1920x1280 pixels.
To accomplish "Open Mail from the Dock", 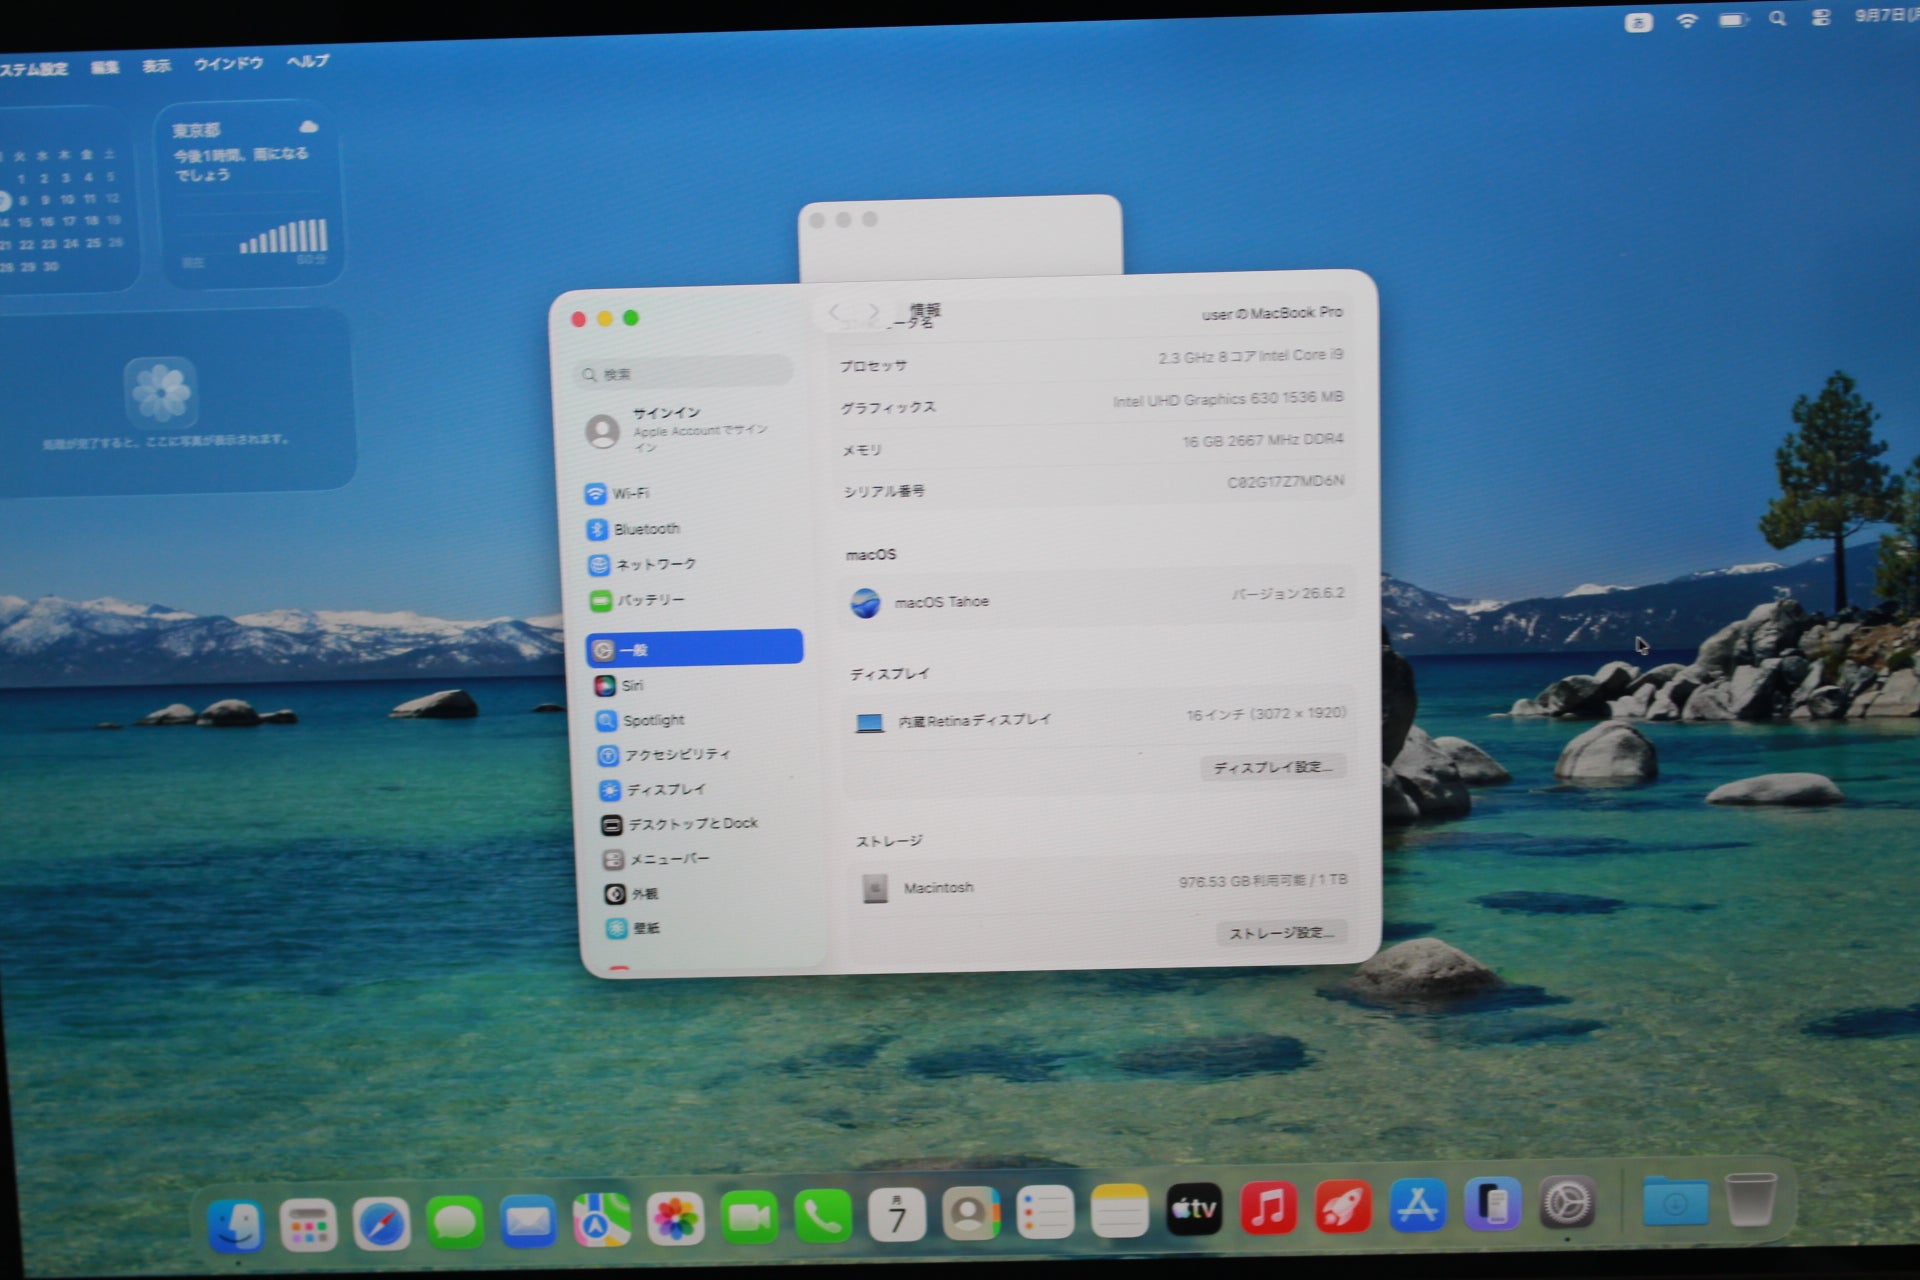I will [528, 1221].
